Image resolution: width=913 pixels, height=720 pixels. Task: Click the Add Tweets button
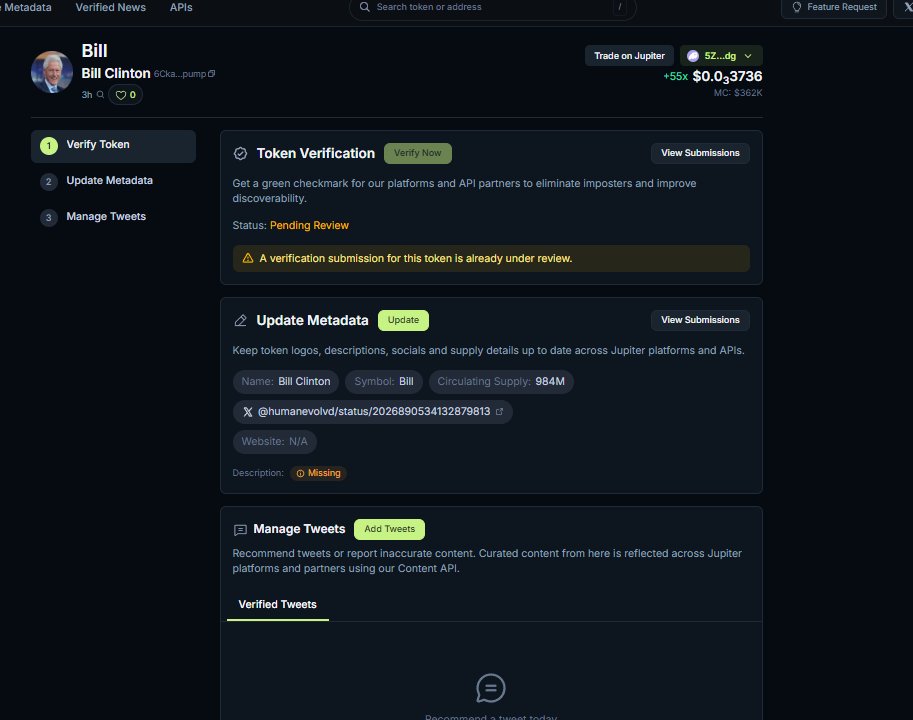pyautogui.click(x=390, y=529)
